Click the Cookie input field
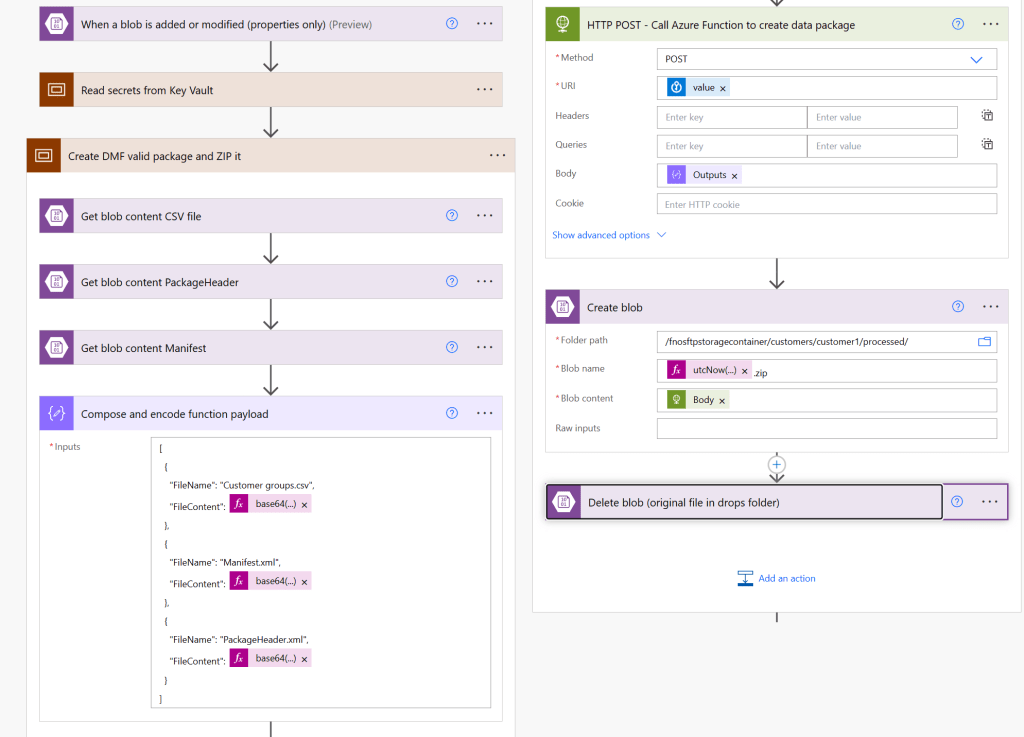 [x=826, y=204]
